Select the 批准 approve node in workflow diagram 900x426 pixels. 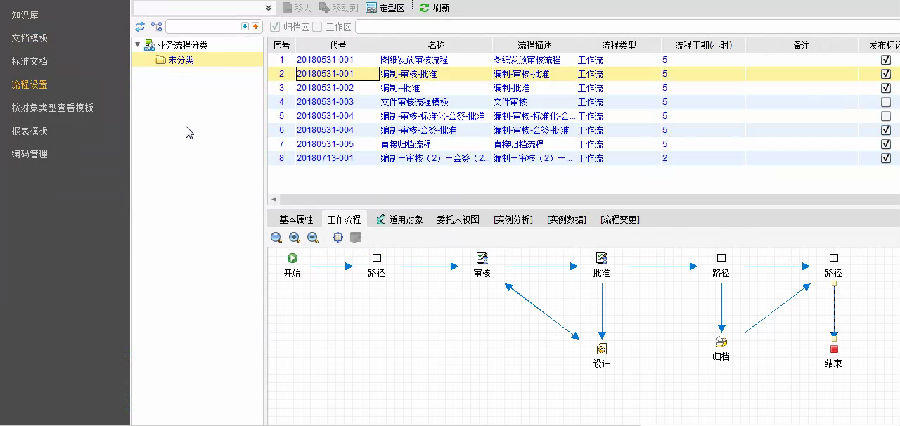(x=601, y=259)
